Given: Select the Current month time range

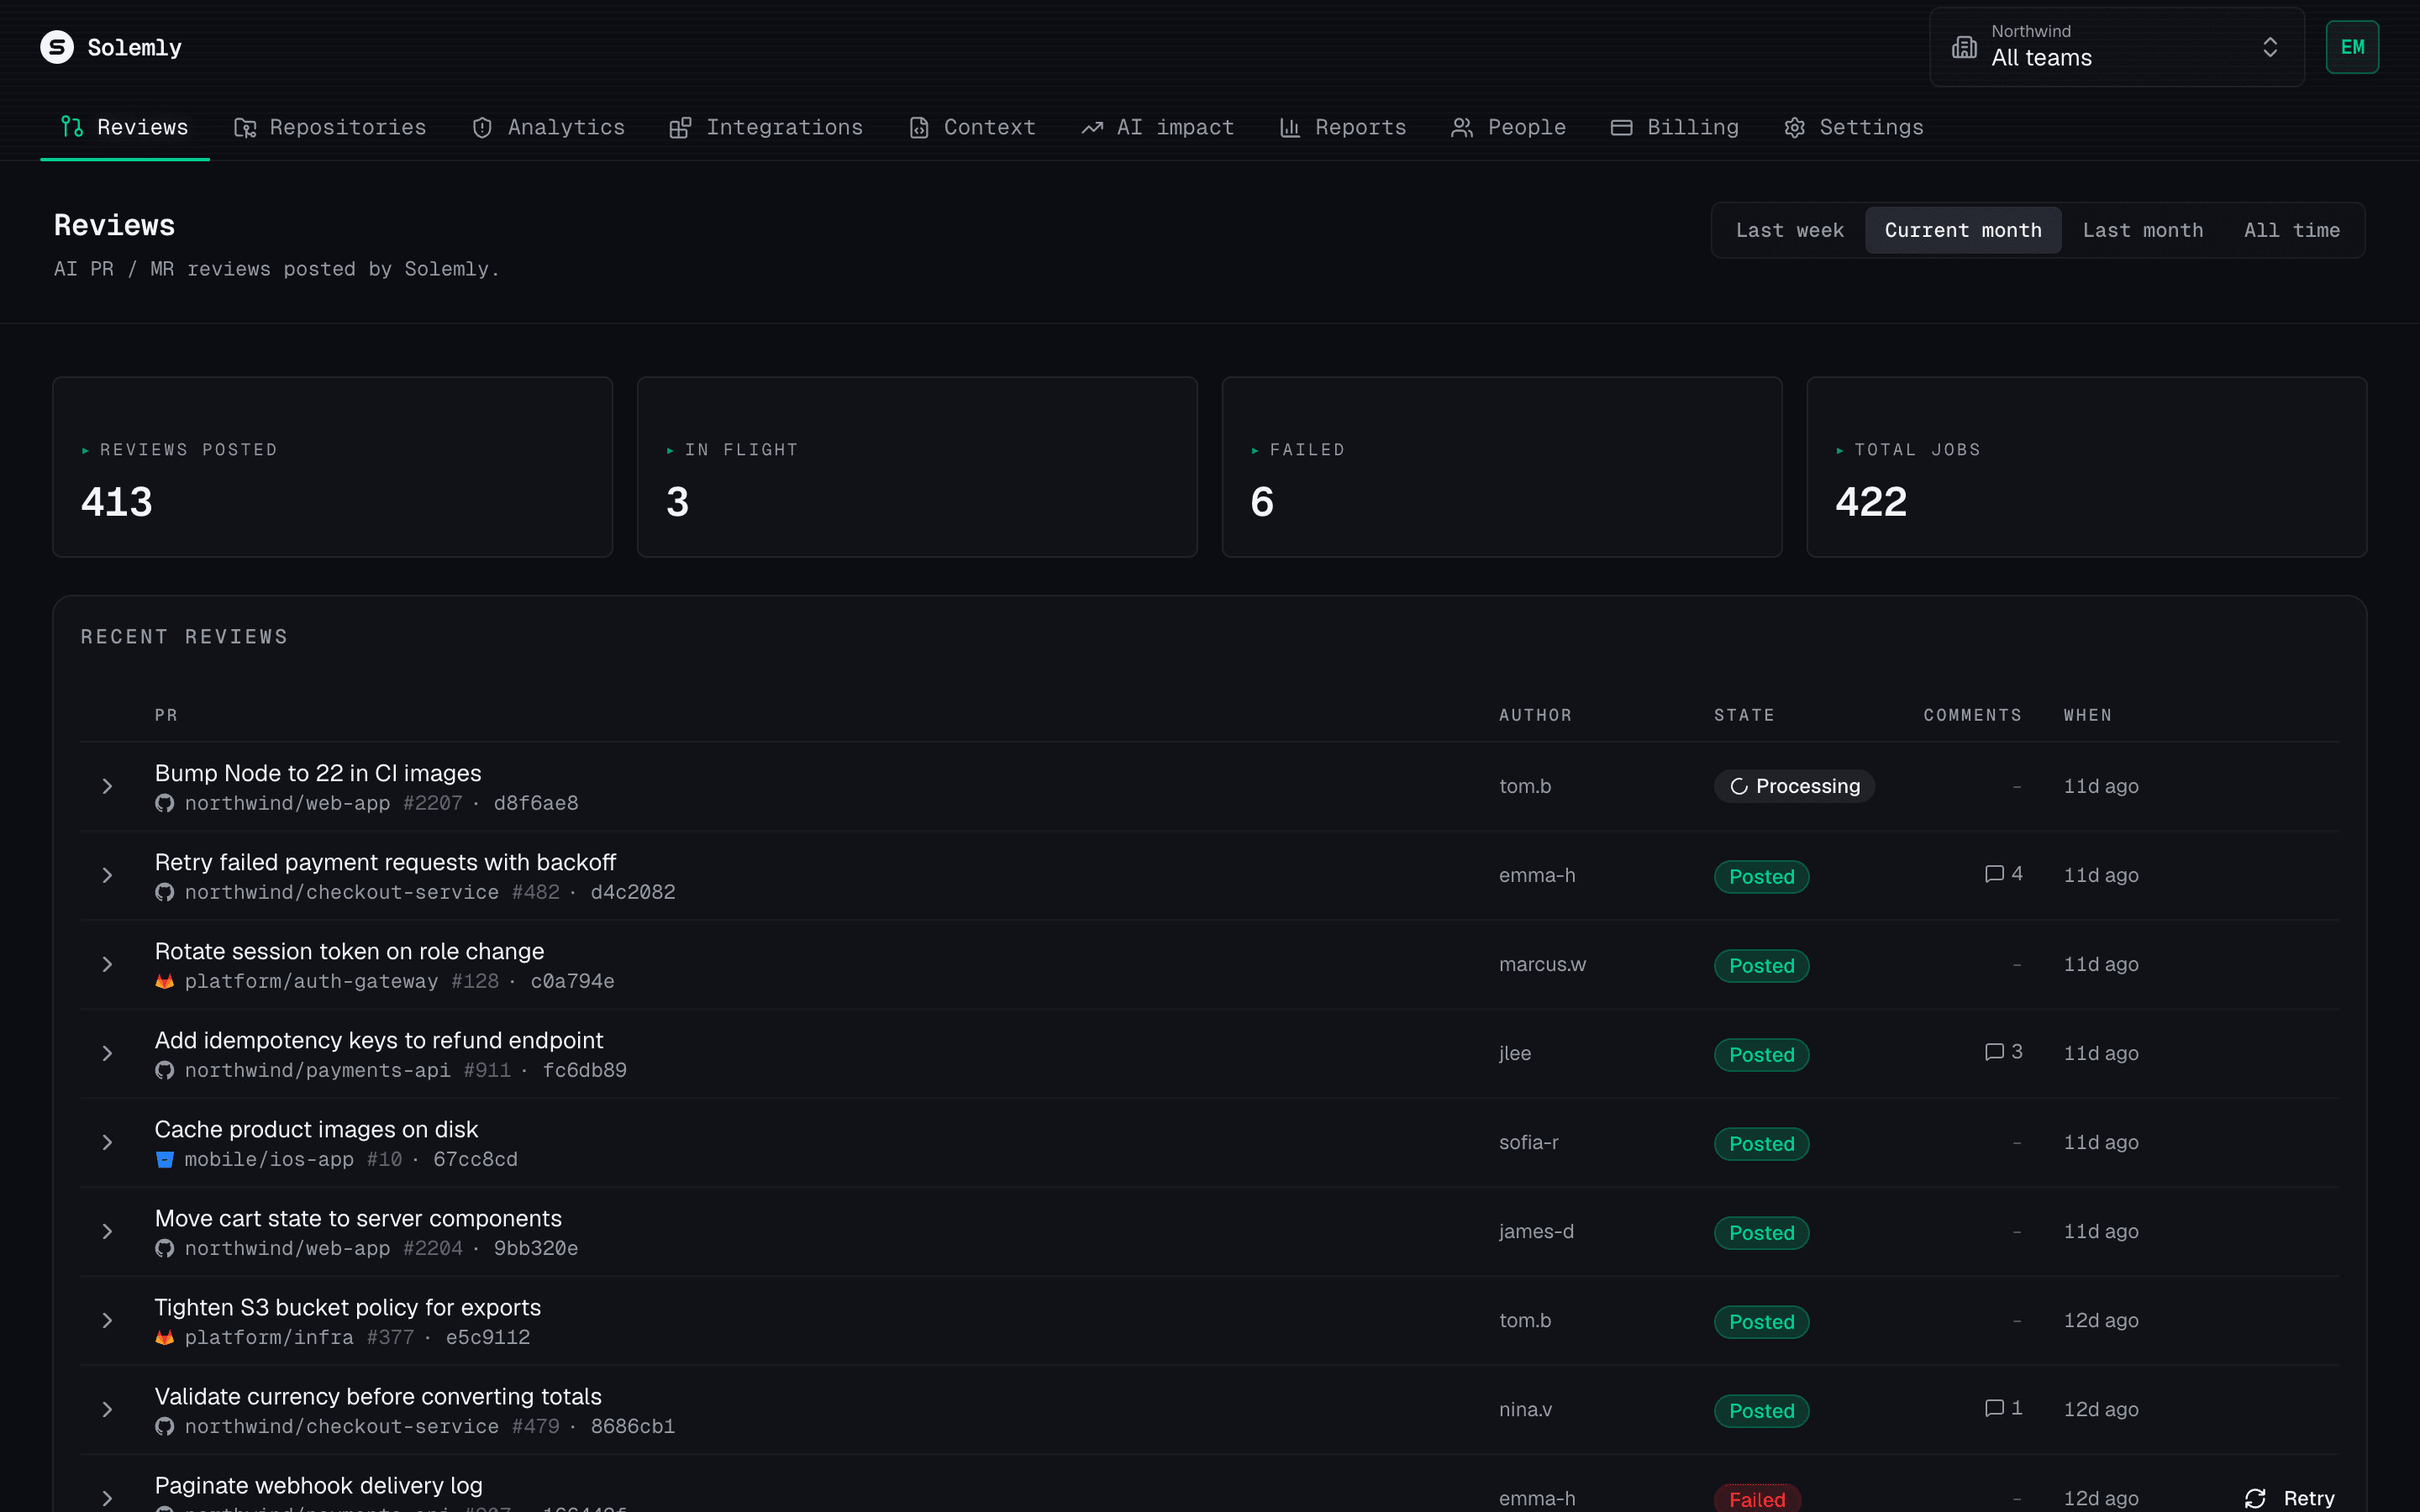Looking at the screenshot, I should click(x=1963, y=230).
